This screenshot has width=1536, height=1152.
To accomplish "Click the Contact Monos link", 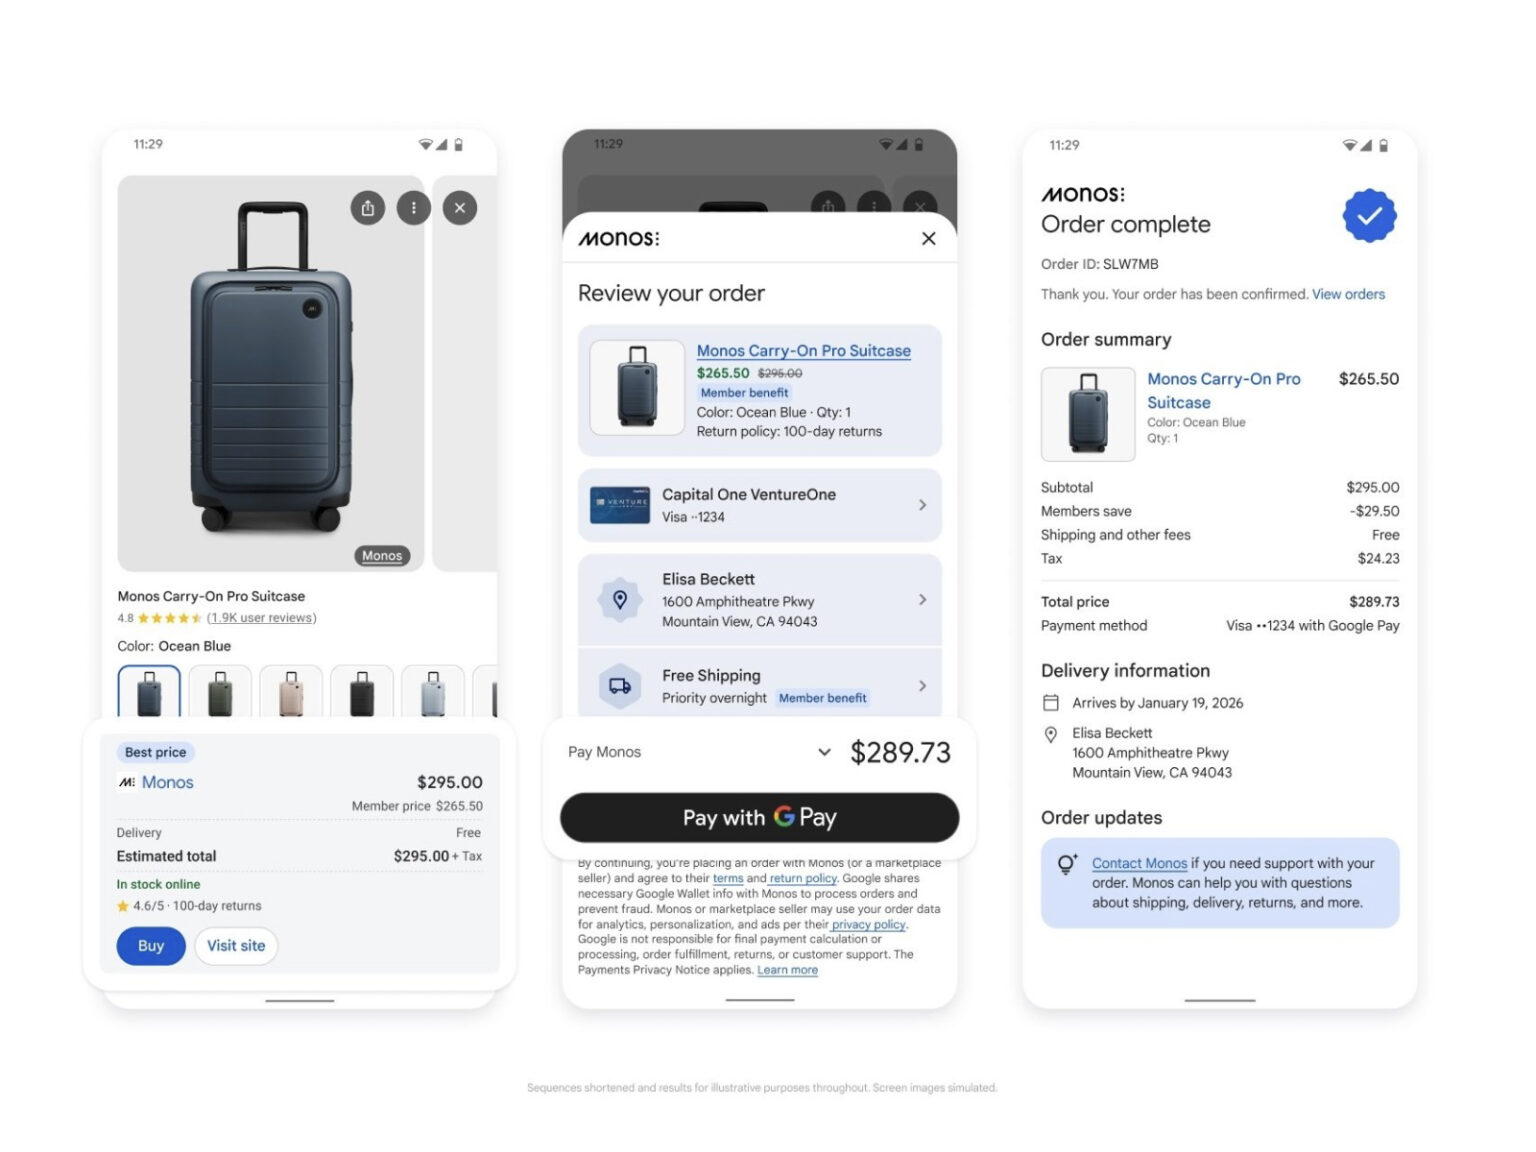I will (x=1139, y=863).
